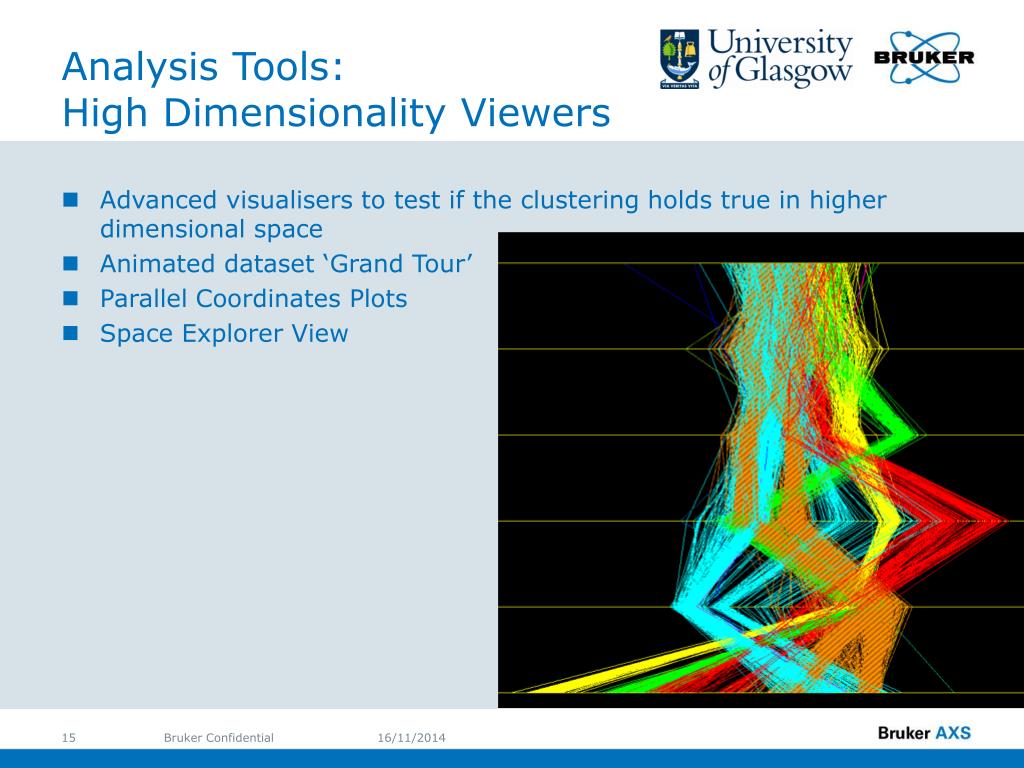Viewport: 1024px width, 768px height.
Task: Click the bullet 'Space Explorer View'
Action: [224, 333]
